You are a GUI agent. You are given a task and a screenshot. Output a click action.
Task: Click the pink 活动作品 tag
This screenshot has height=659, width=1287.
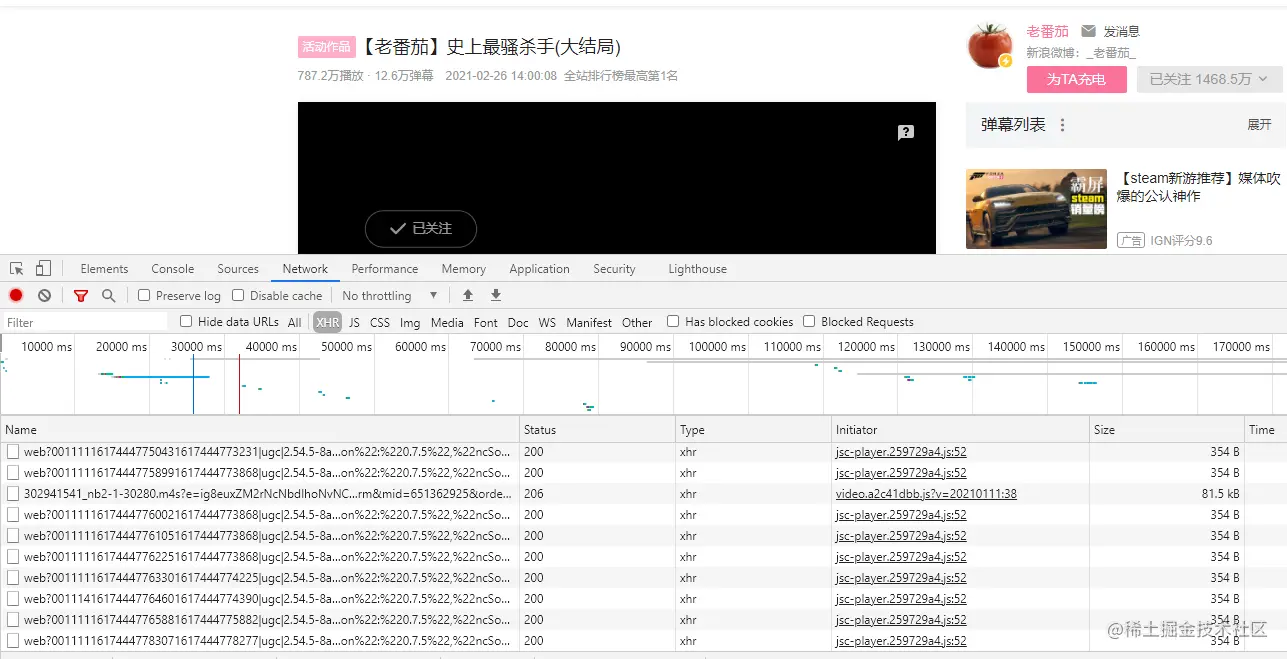(x=327, y=47)
